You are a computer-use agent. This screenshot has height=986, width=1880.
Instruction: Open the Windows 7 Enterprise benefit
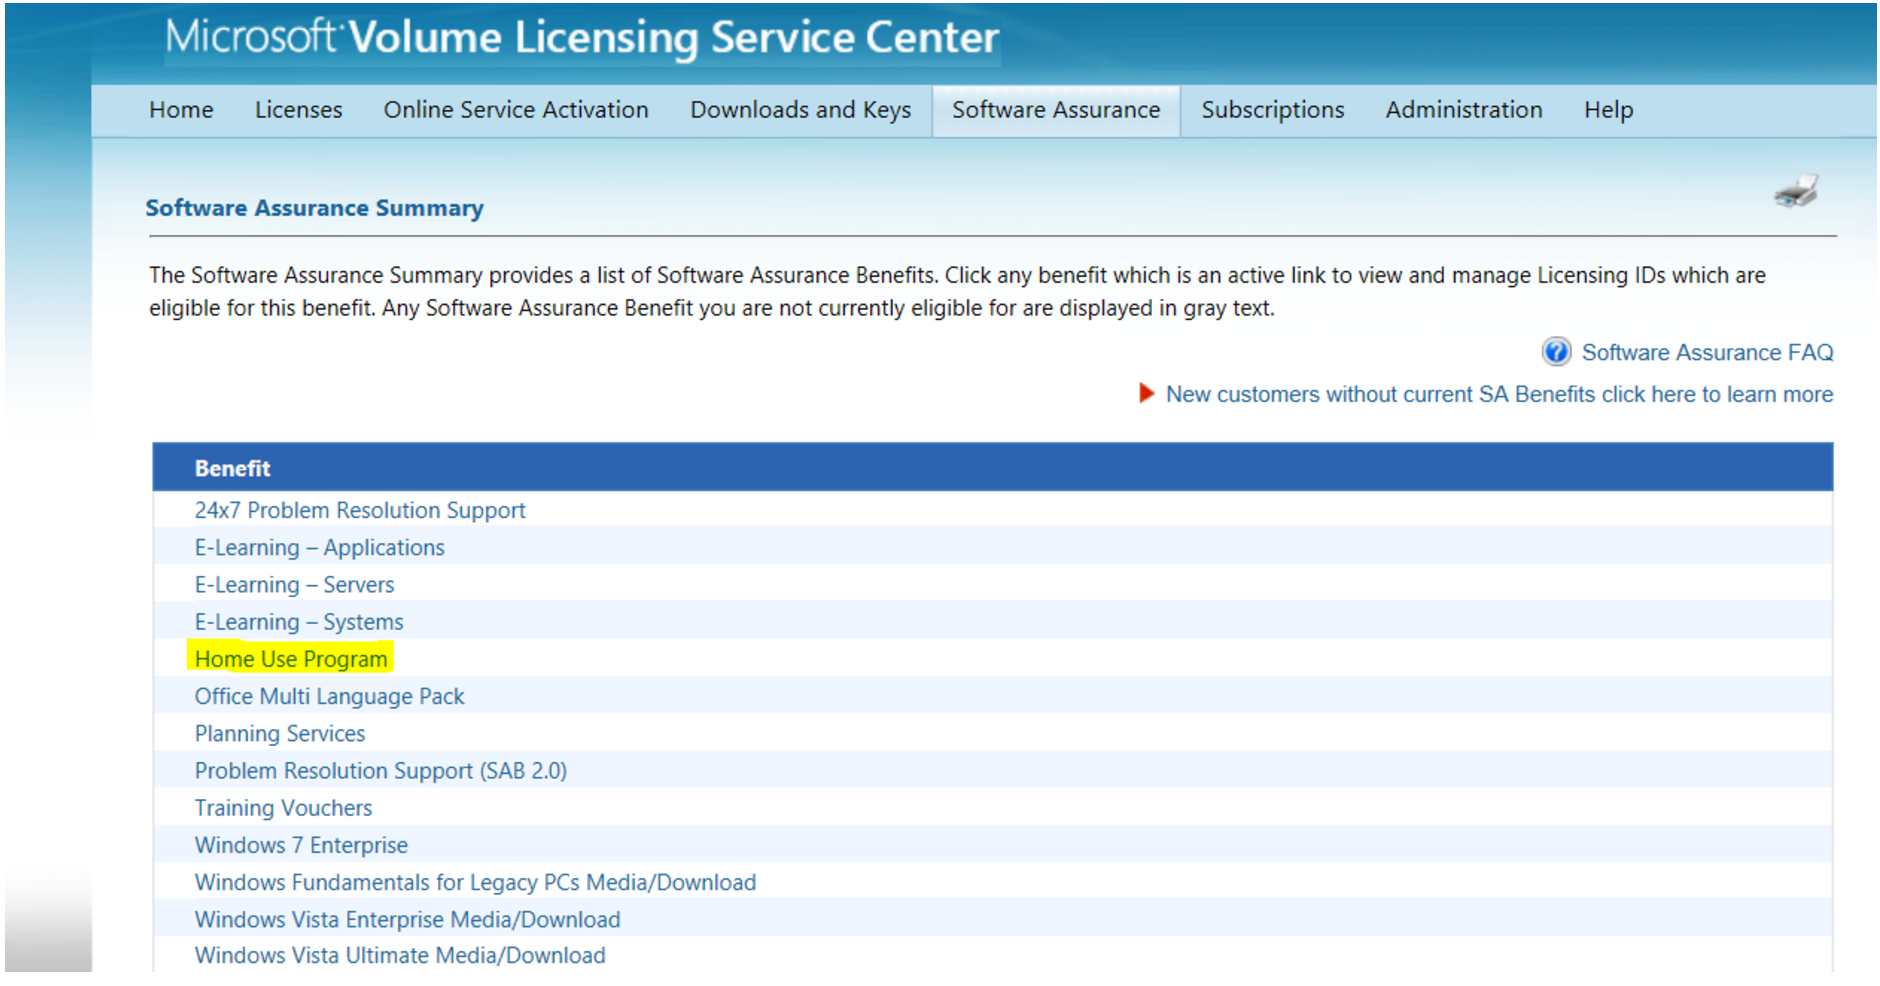pos(301,845)
